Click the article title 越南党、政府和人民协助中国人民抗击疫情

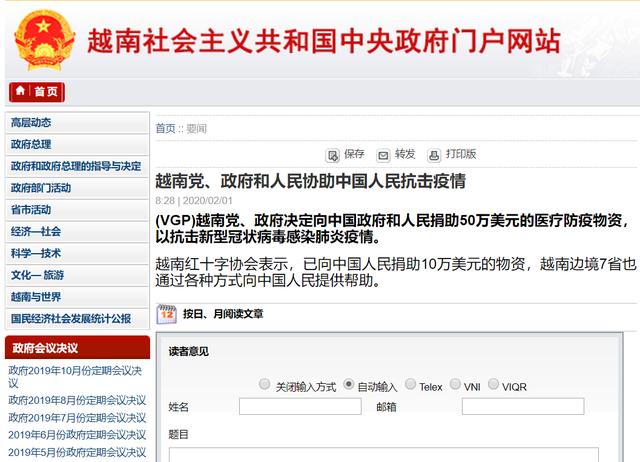pyautogui.click(x=311, y=181)
